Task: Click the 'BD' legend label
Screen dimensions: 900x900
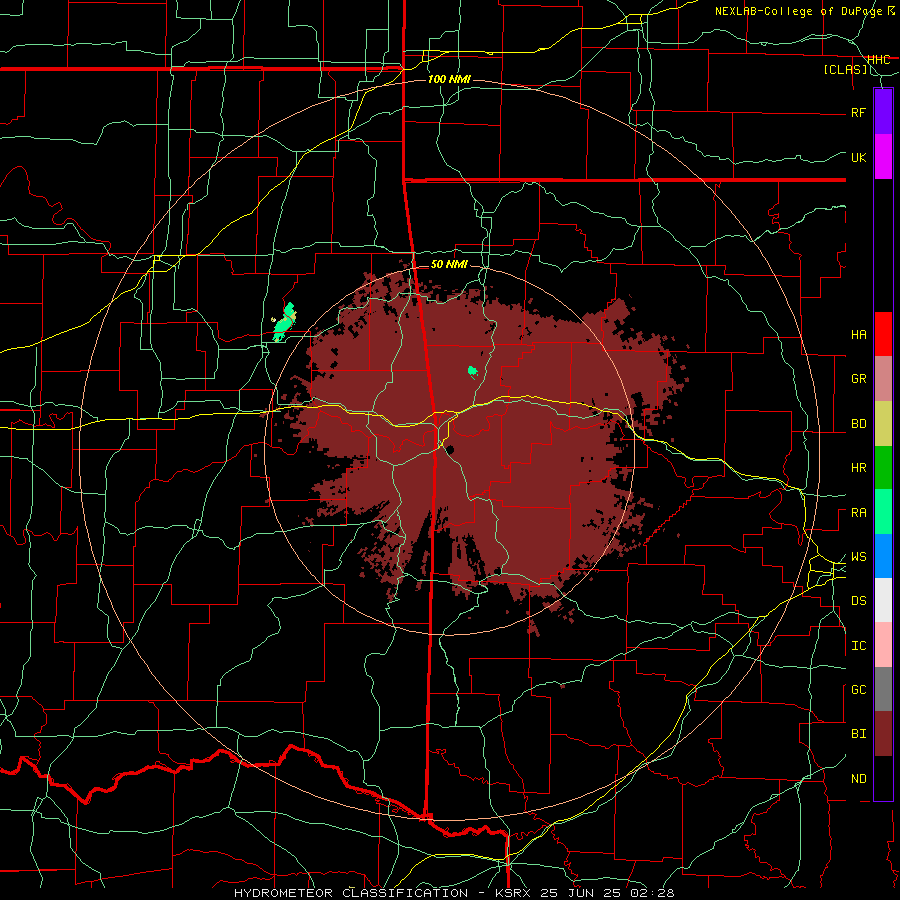Action: click(859, 424)
